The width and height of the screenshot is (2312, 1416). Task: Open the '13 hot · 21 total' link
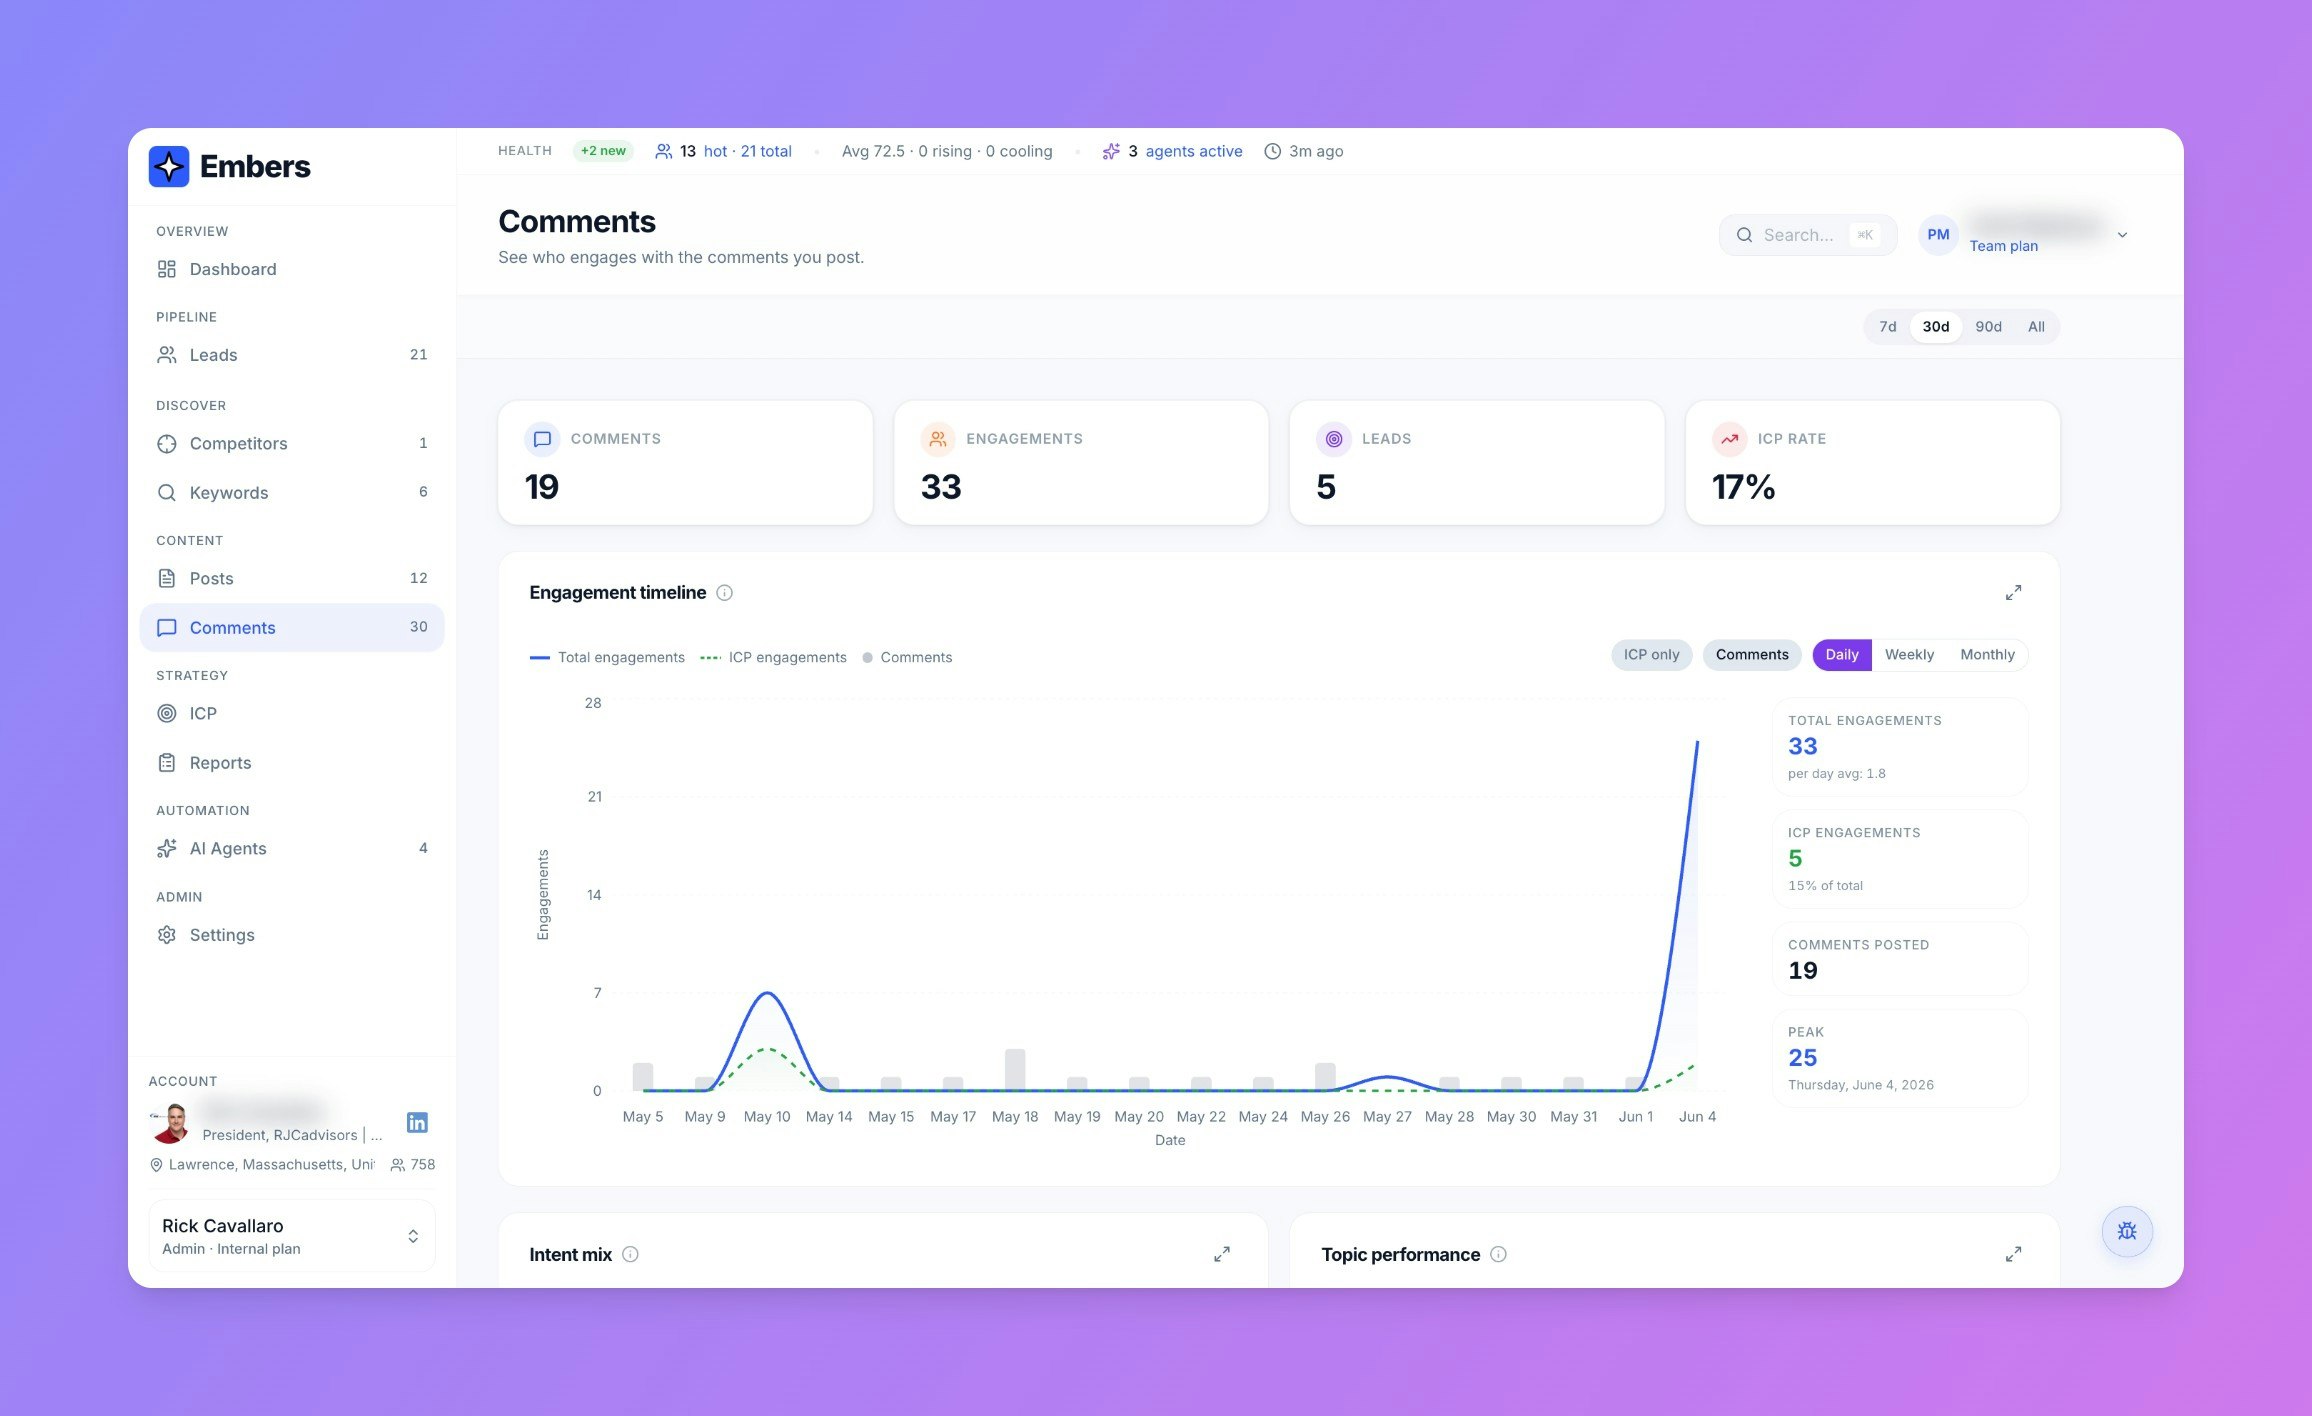[735, 151]
